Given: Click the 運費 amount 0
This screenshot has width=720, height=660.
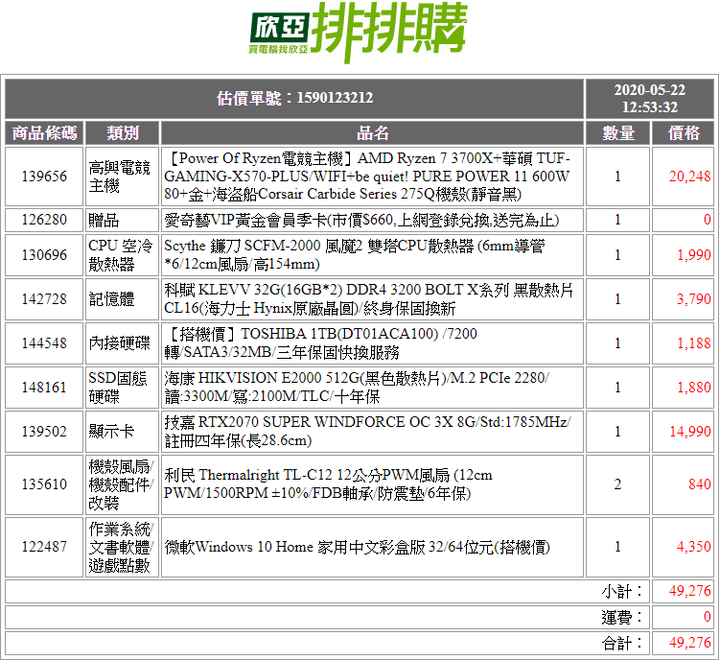Looking at the screenshot, I should click(x=707, y=617).
